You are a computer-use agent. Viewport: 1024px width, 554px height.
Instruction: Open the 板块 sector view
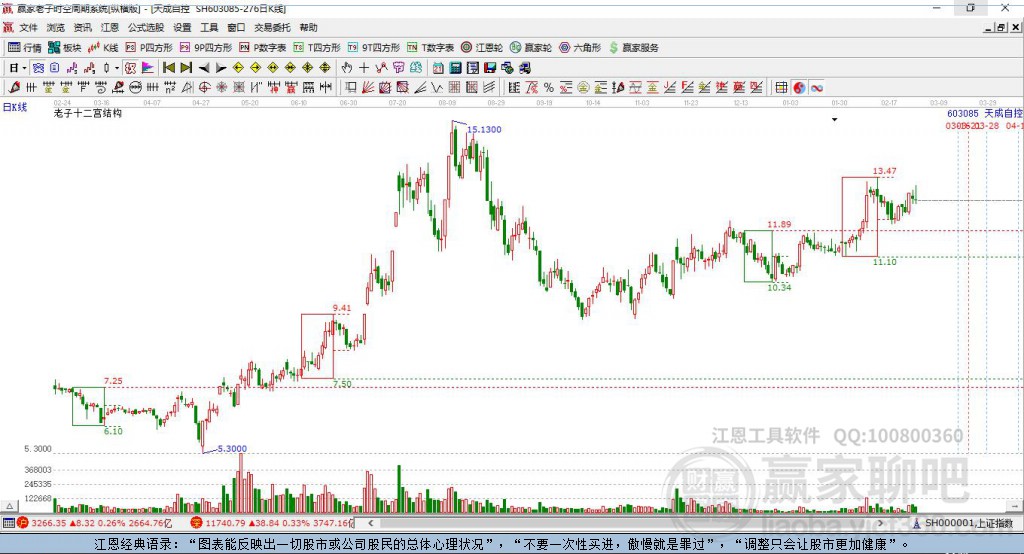pos(64,48)
